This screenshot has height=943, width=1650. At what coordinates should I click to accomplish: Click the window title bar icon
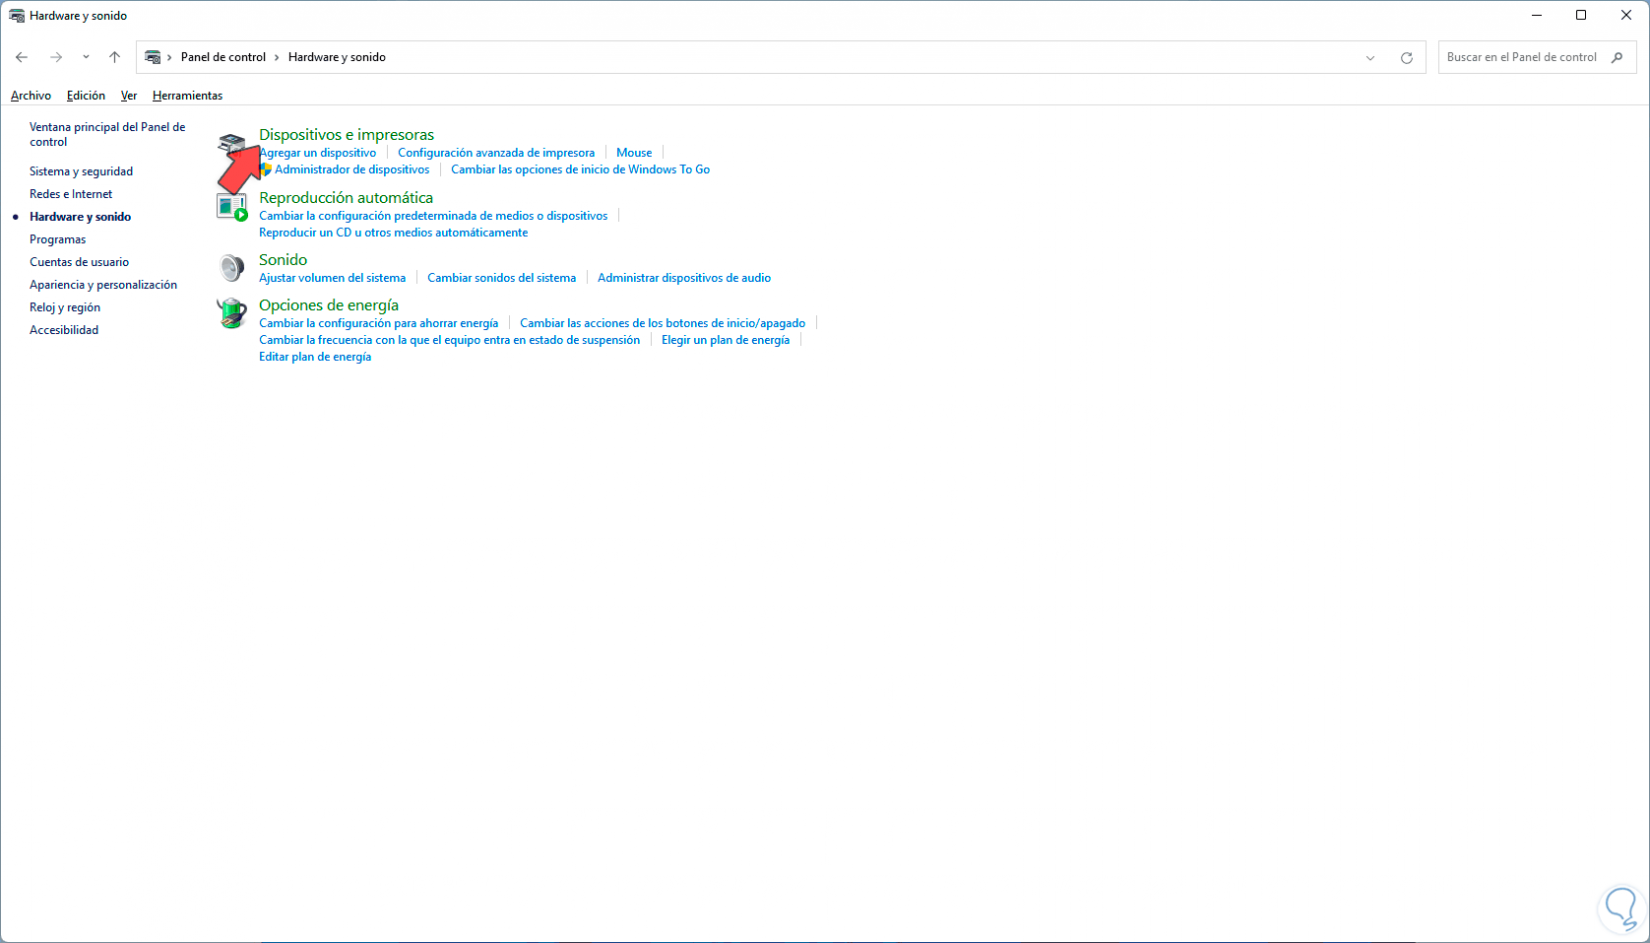tap(17, 16)
